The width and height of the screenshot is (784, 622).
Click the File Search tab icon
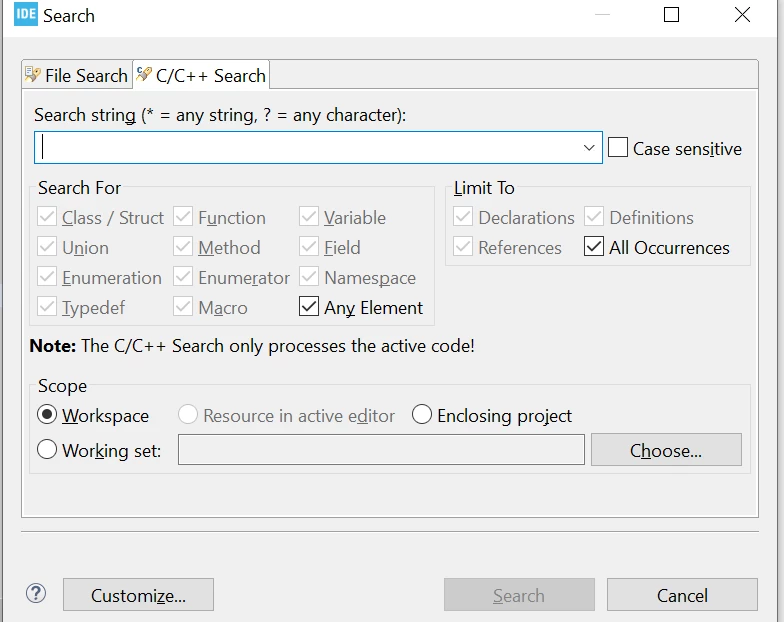click(33, 74)
